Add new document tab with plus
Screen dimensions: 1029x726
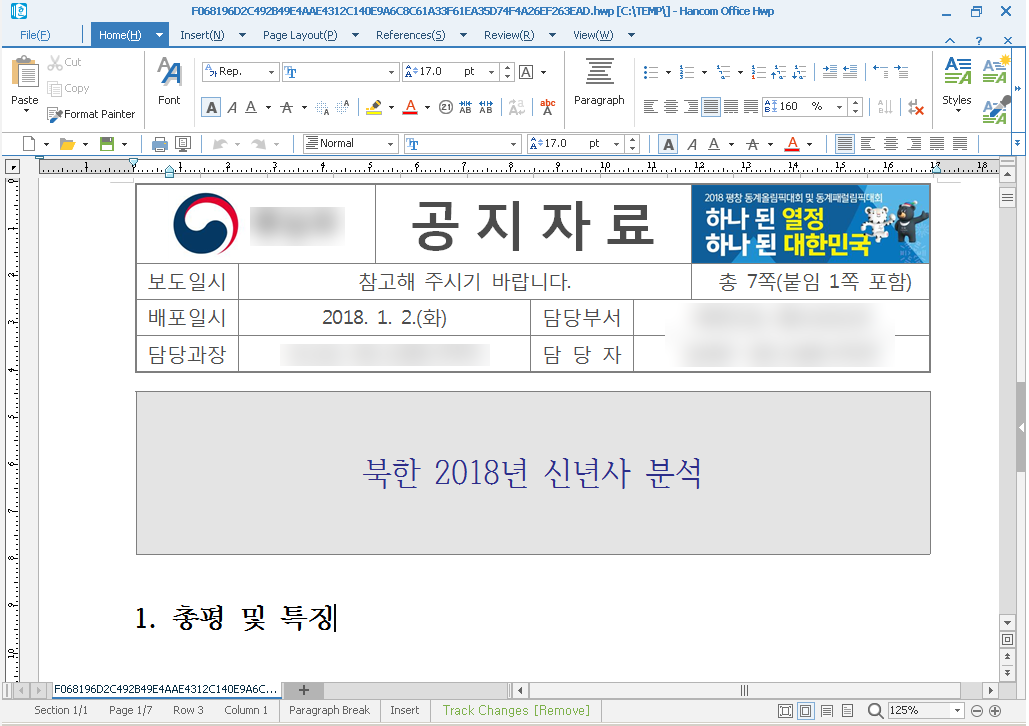tap(303, 690)
